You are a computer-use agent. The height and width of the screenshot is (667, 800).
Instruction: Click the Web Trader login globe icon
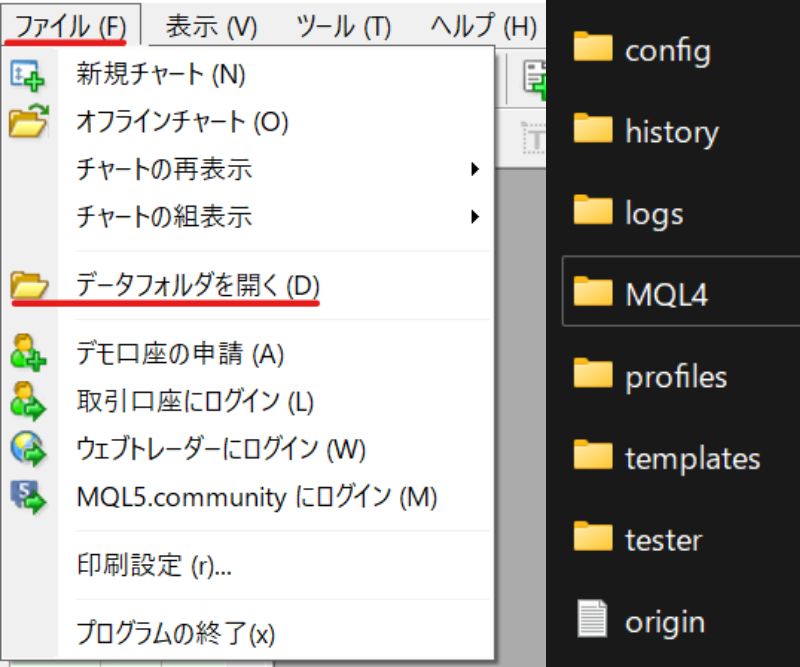tap(27, 449)
